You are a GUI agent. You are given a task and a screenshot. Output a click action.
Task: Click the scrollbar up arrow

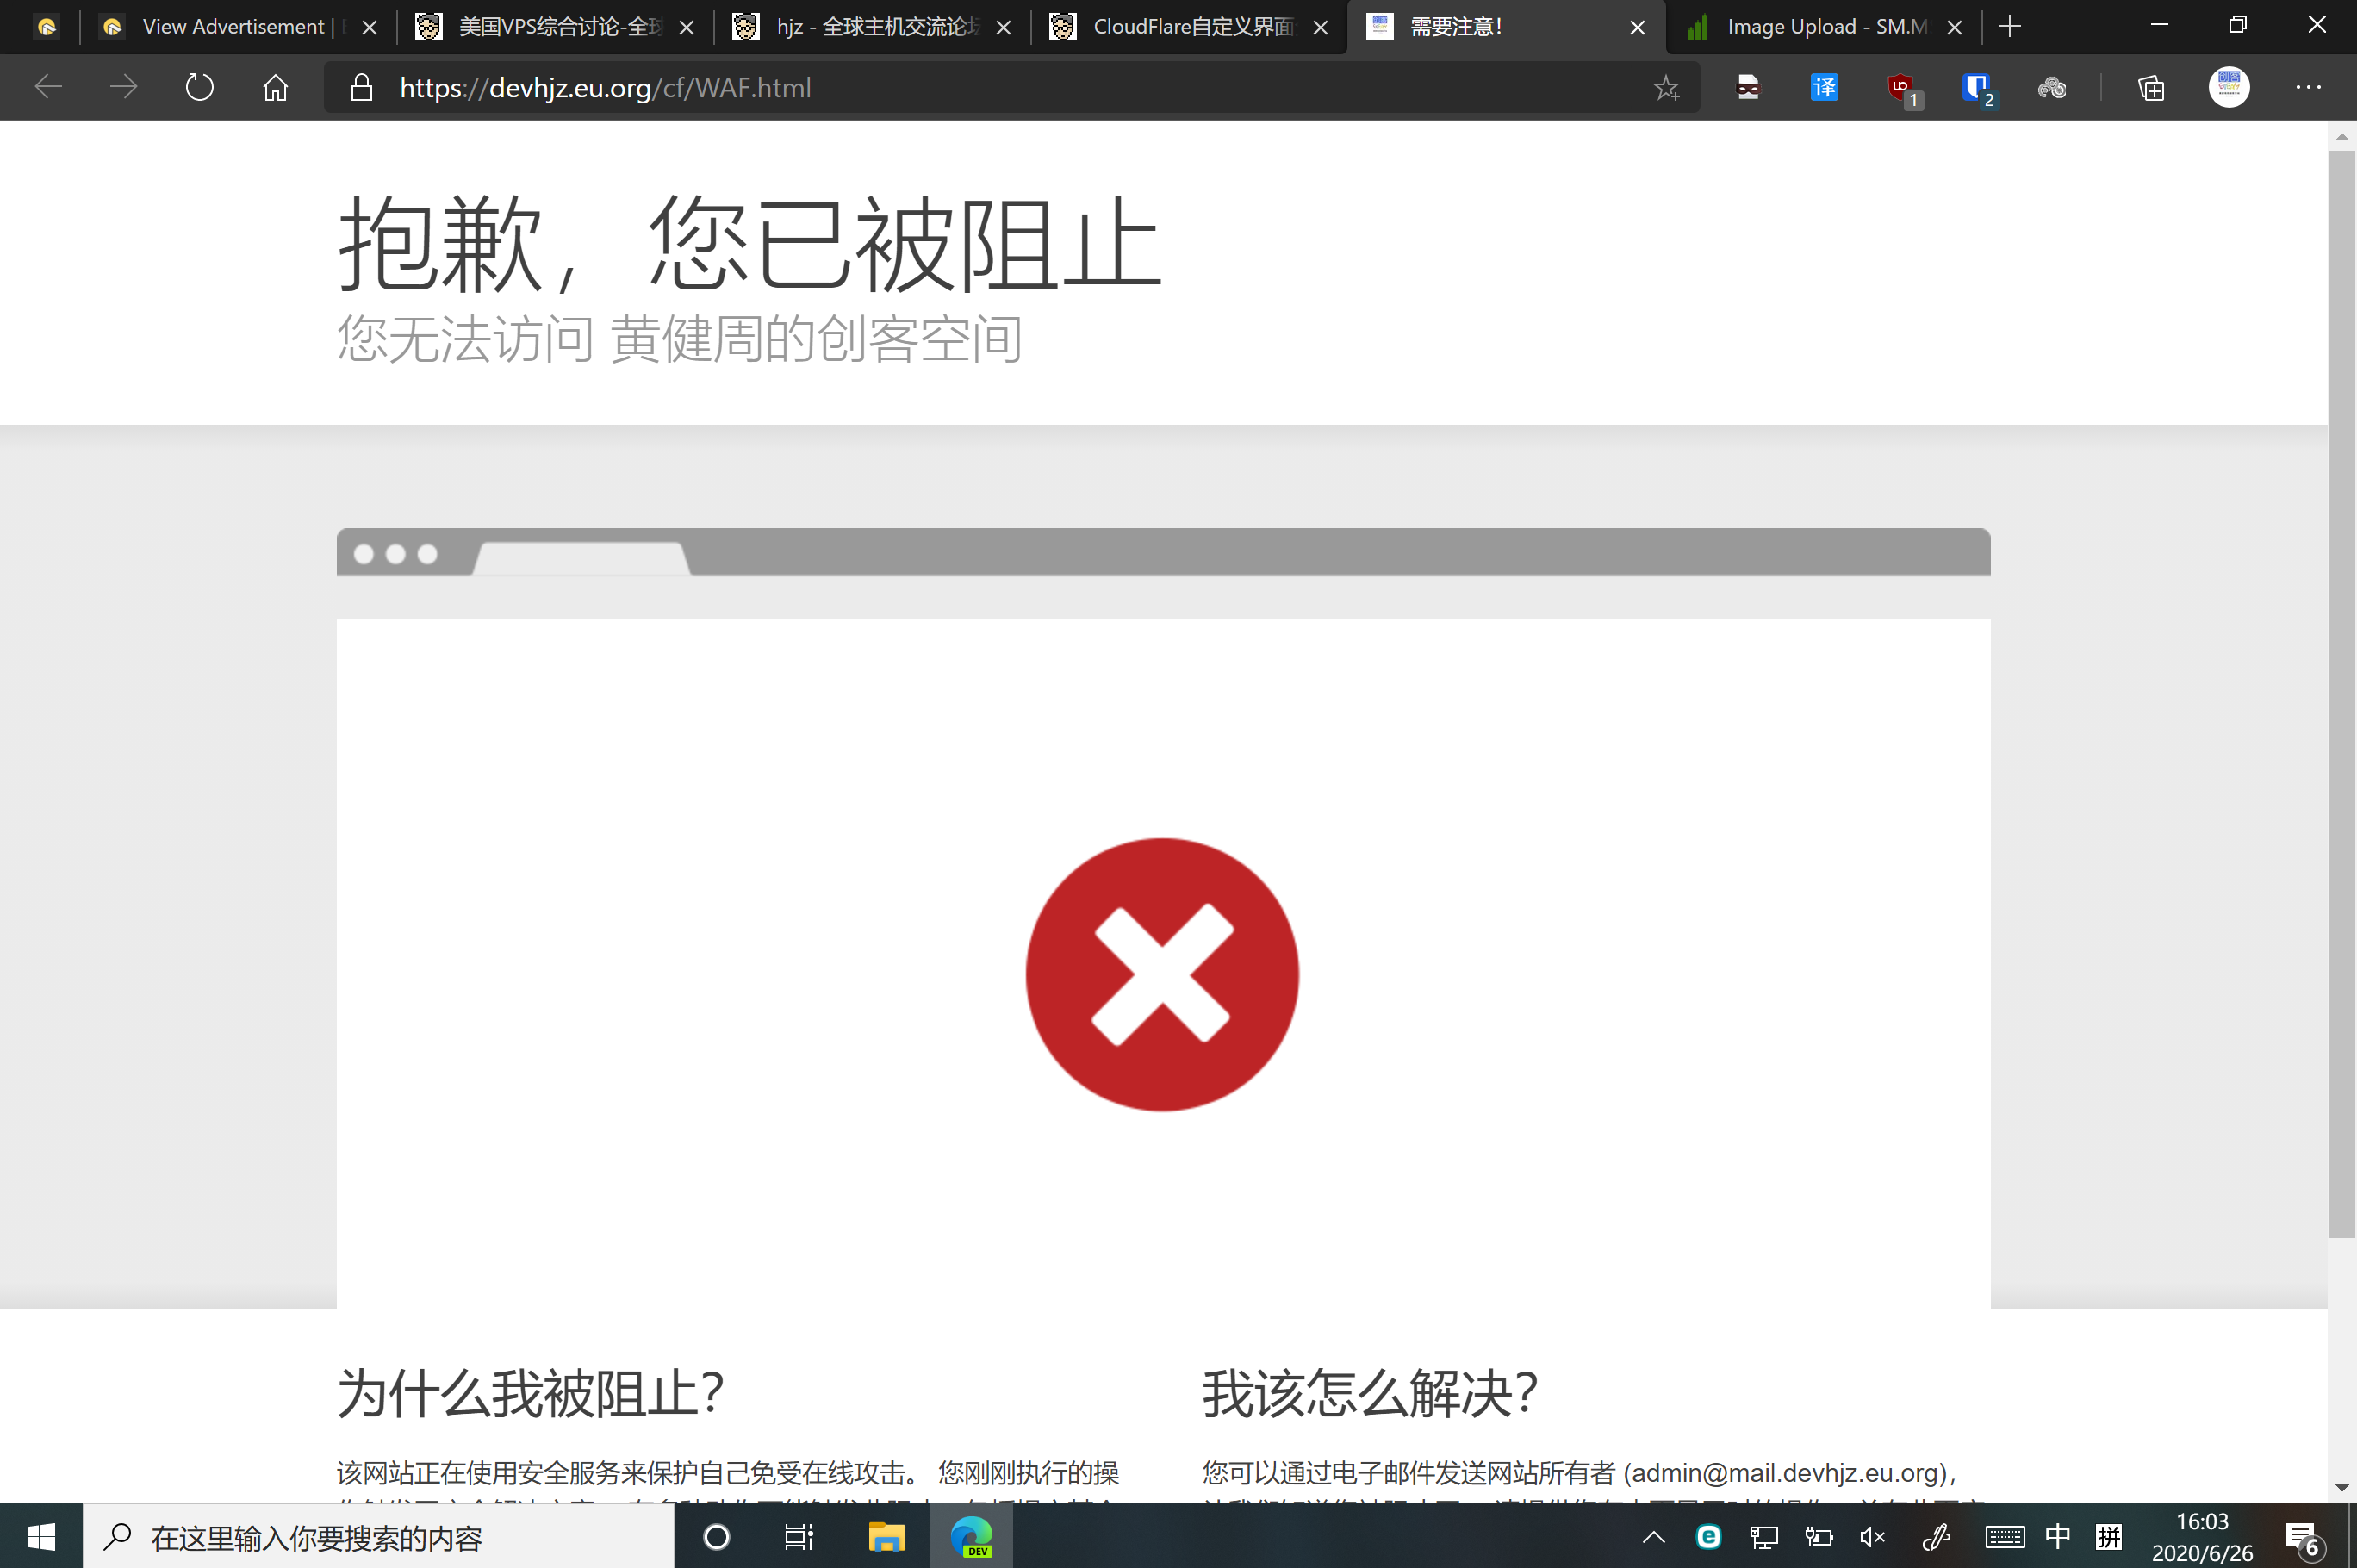click(2342, 136)
